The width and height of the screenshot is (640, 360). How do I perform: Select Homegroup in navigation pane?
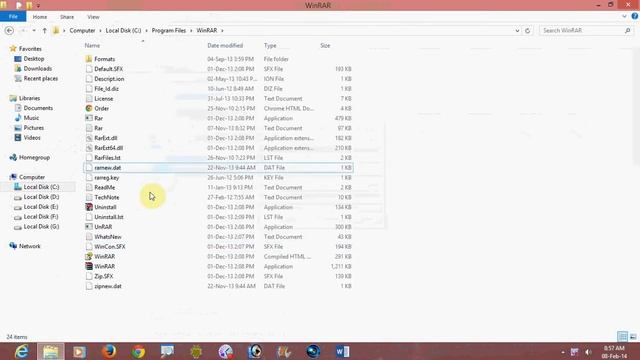click(x=34, y=158)
